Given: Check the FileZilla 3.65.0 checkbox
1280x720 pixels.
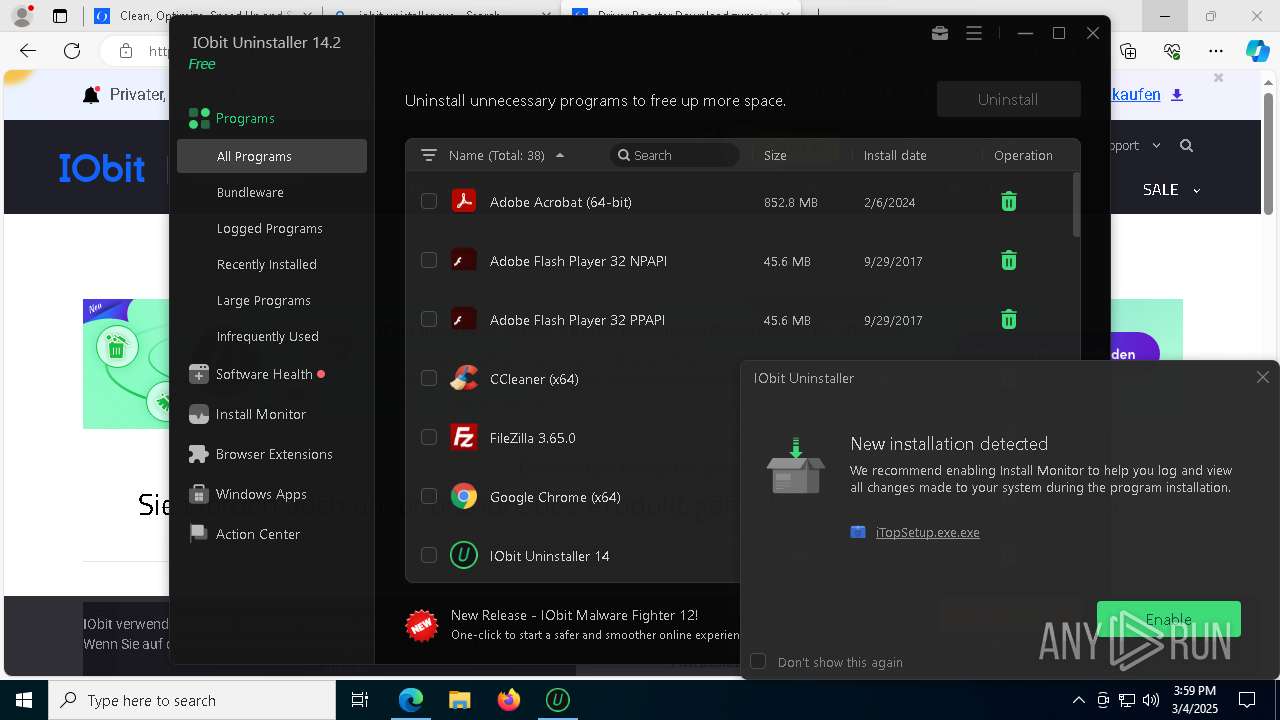Looking at the screenshot, I should [x=429, y=437].
